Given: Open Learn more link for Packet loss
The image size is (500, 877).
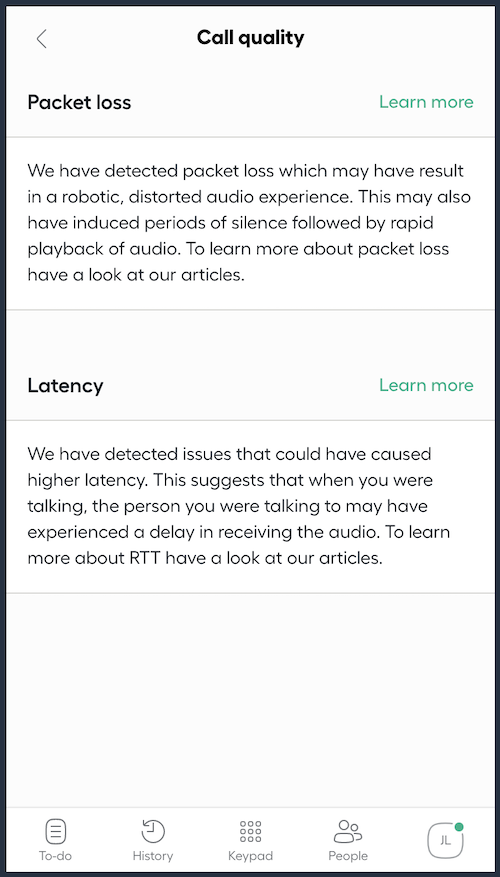Looking at the screenshot, I should [x=426, y=102].
